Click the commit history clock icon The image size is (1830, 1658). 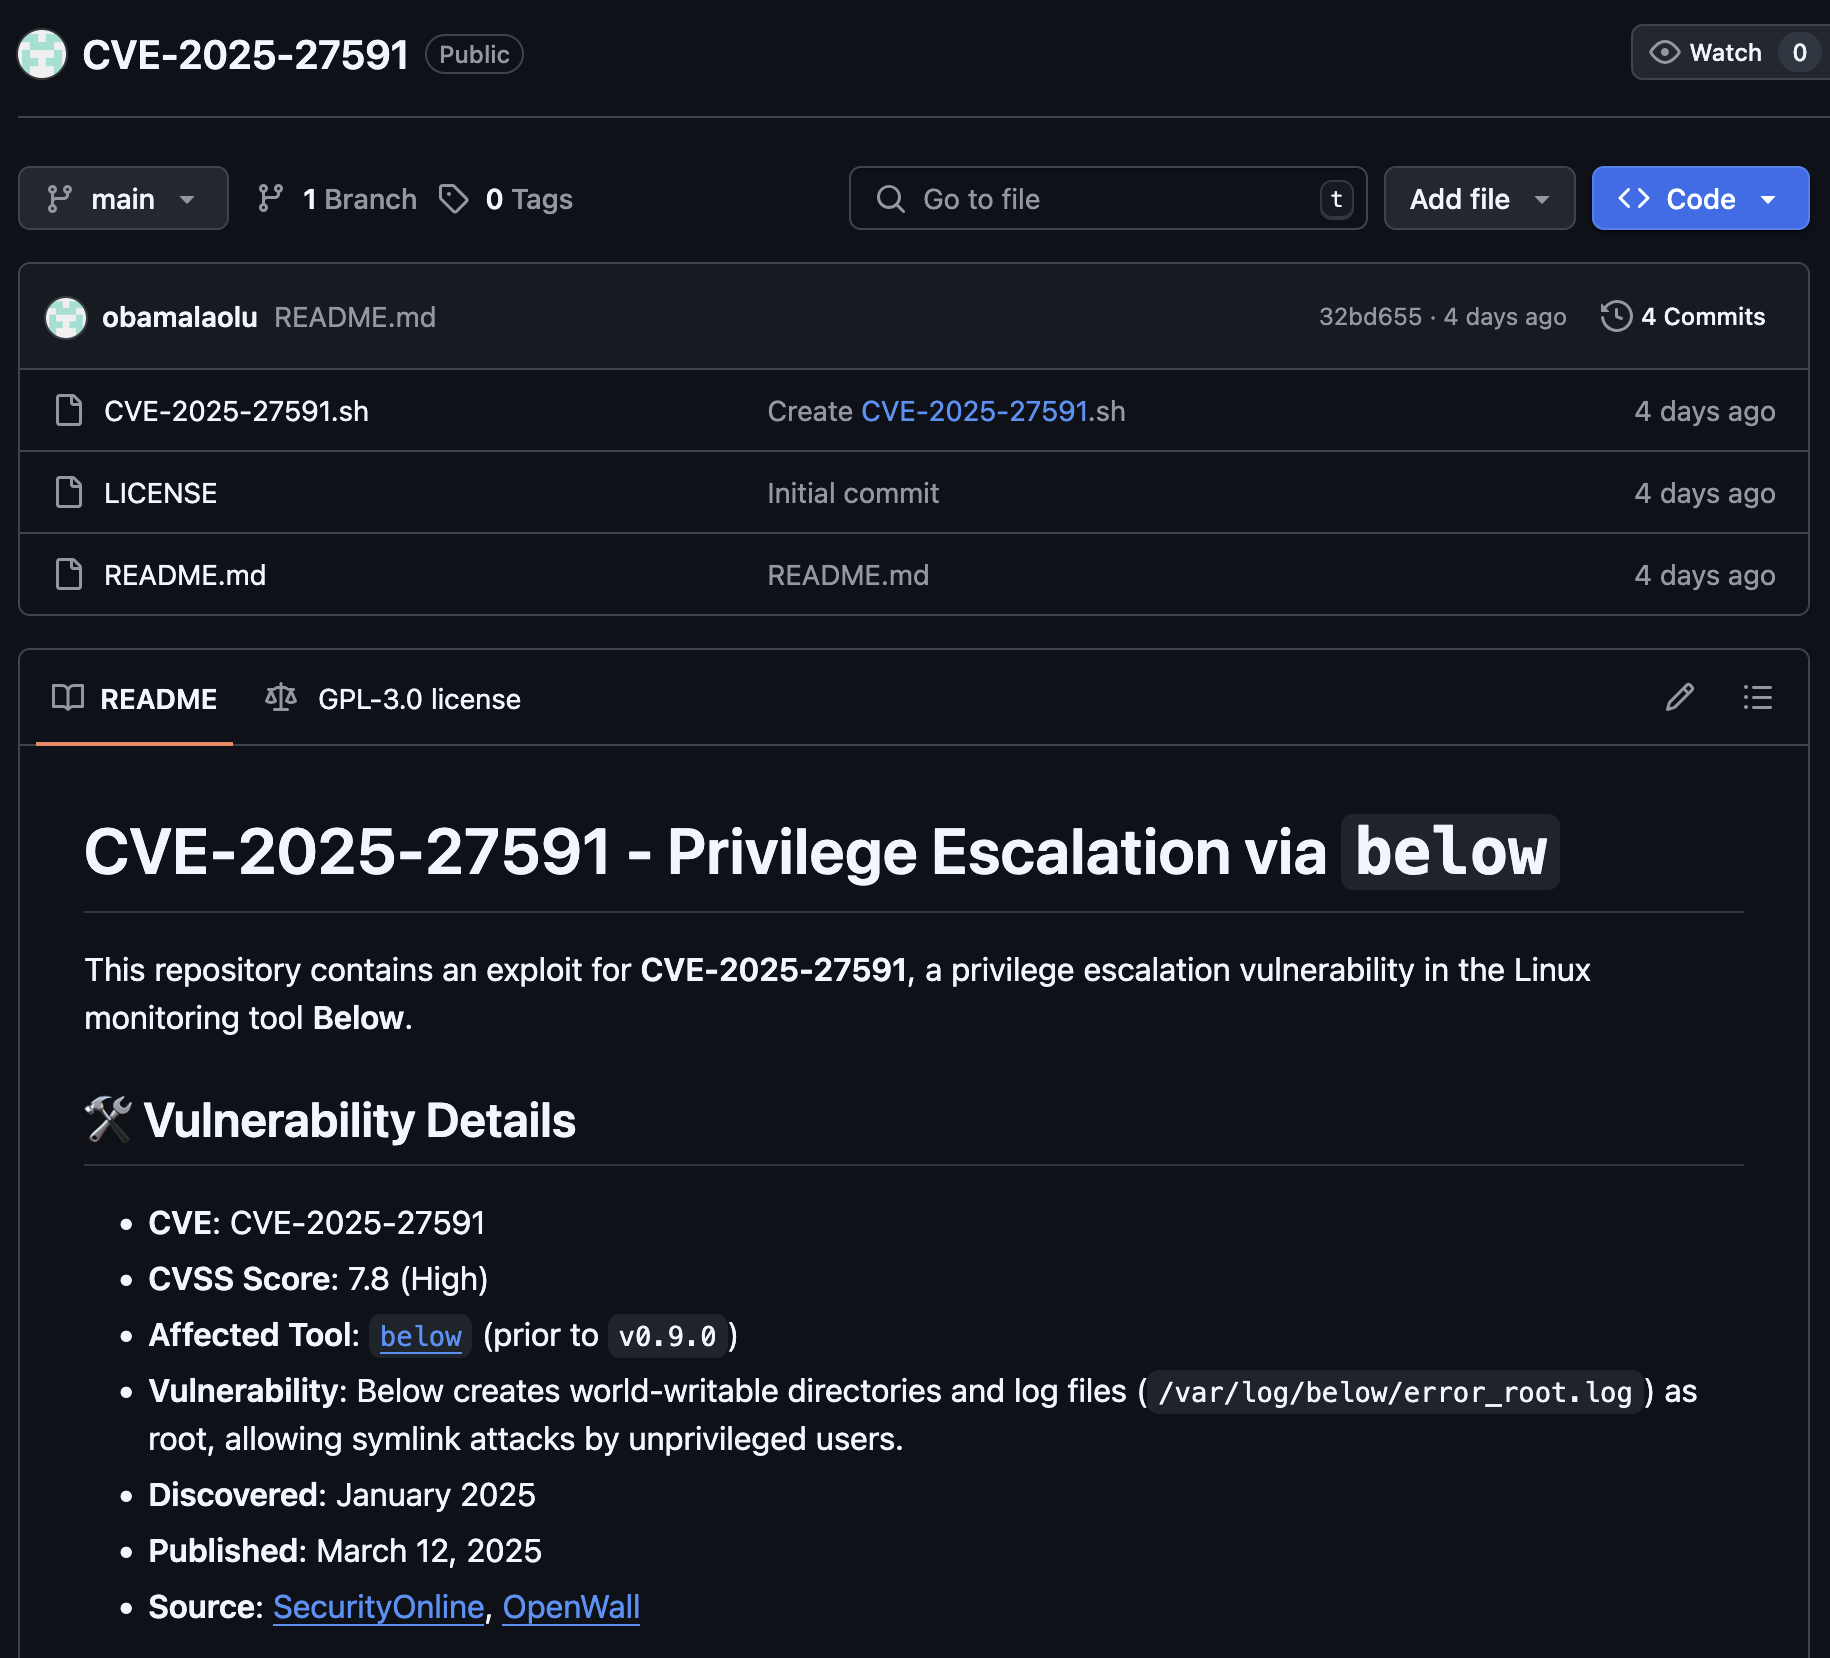1616,317
